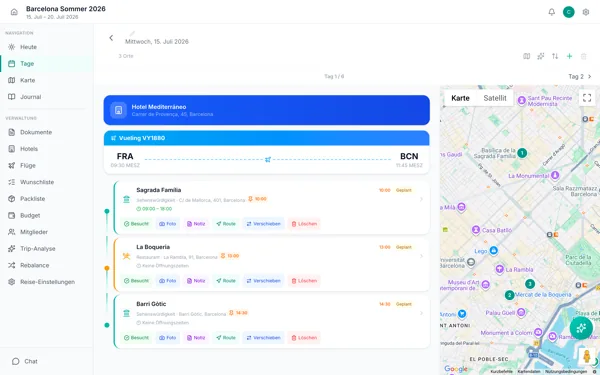
Task: Click the Palau Güell map pin
Action: (521, 313)
